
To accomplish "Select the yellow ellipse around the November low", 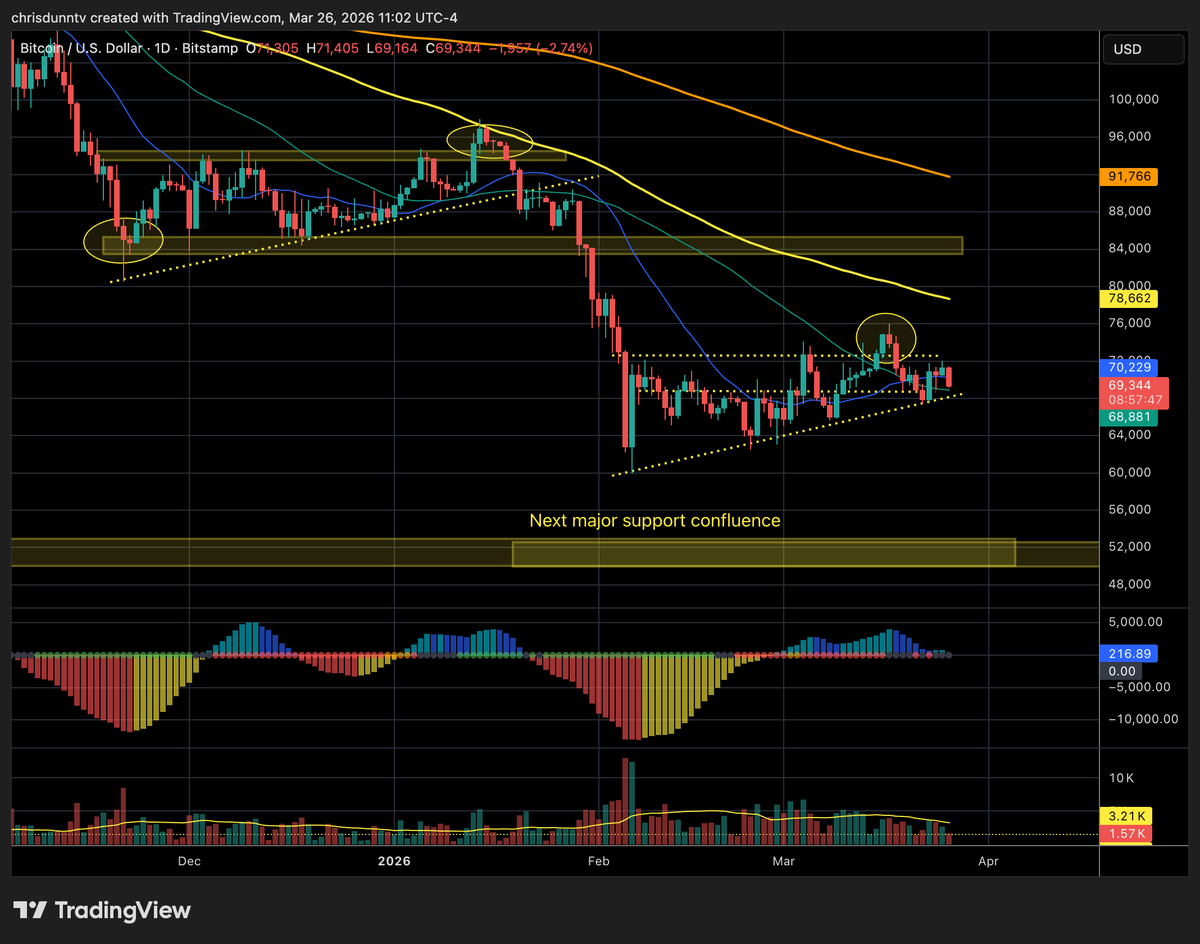I will [124, 241].
